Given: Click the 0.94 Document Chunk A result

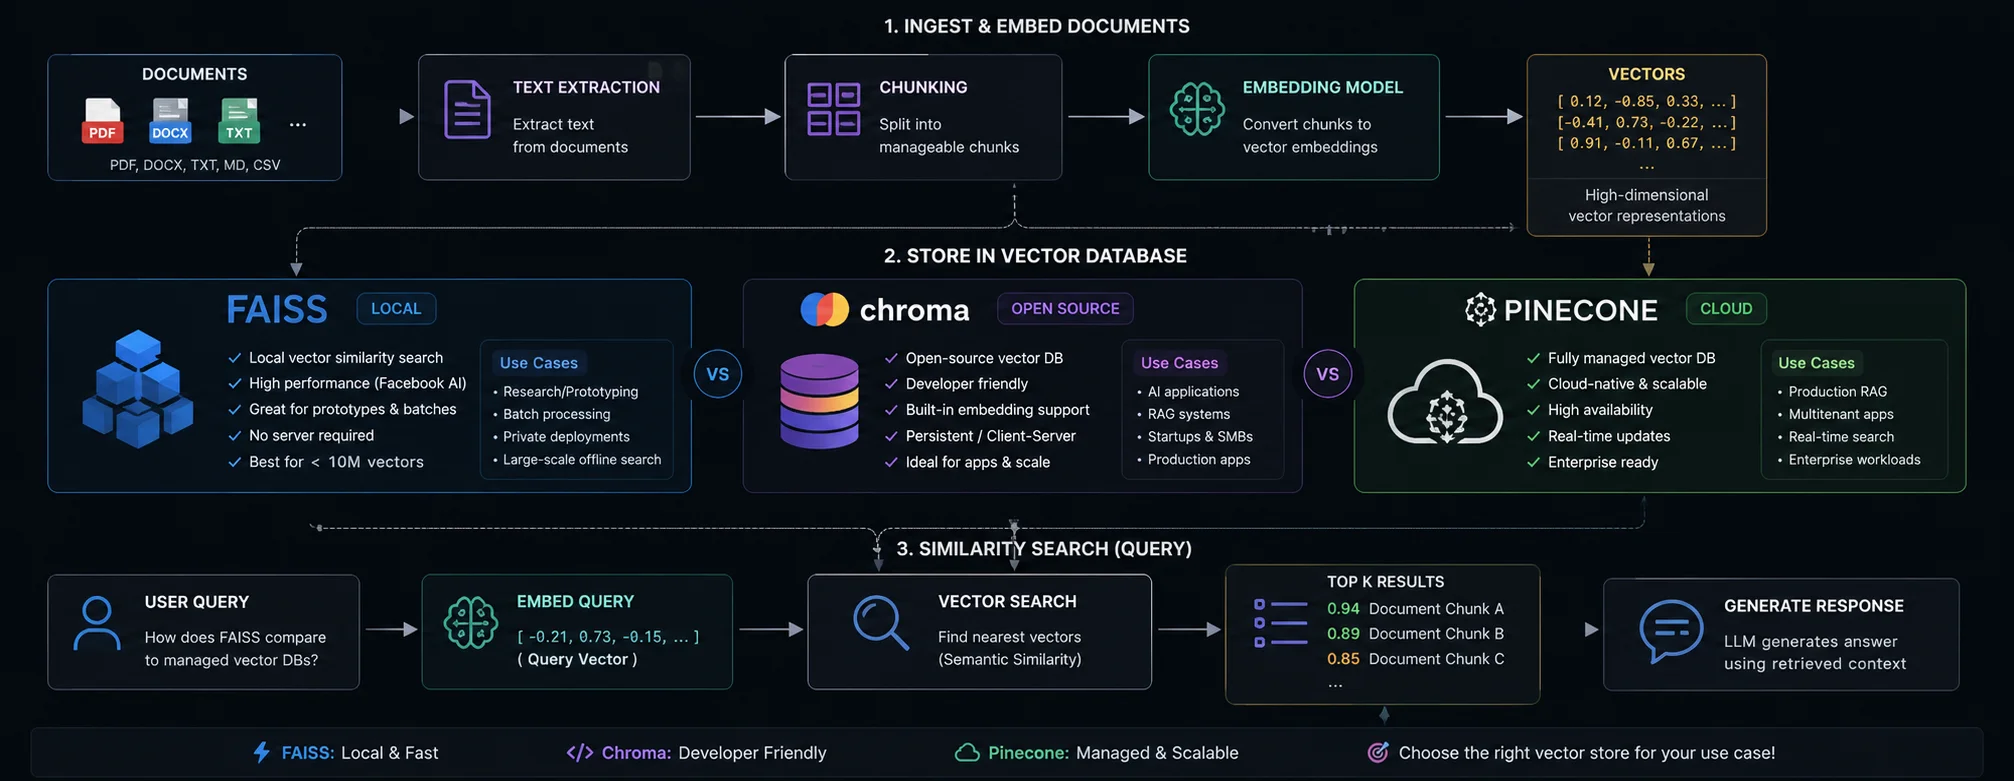Looking at the screenshot, I should [1415, 608].
